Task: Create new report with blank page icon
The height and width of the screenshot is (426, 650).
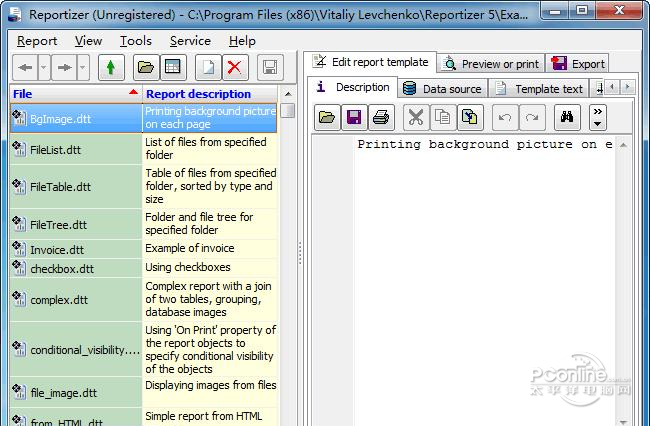Action: click(x=207, y=68)
